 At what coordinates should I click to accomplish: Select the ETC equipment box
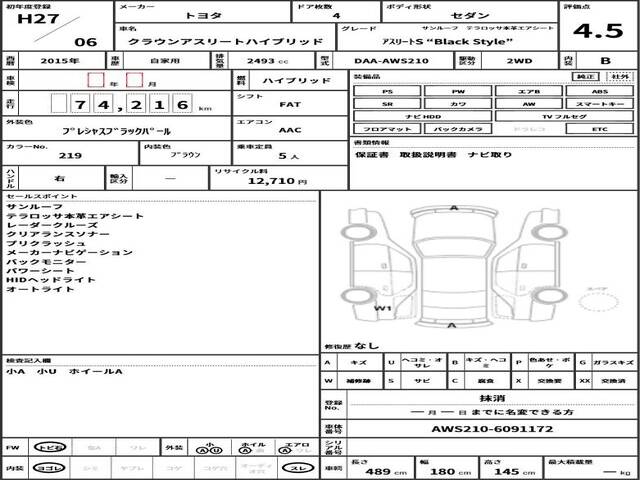click(x=600, y=129)
